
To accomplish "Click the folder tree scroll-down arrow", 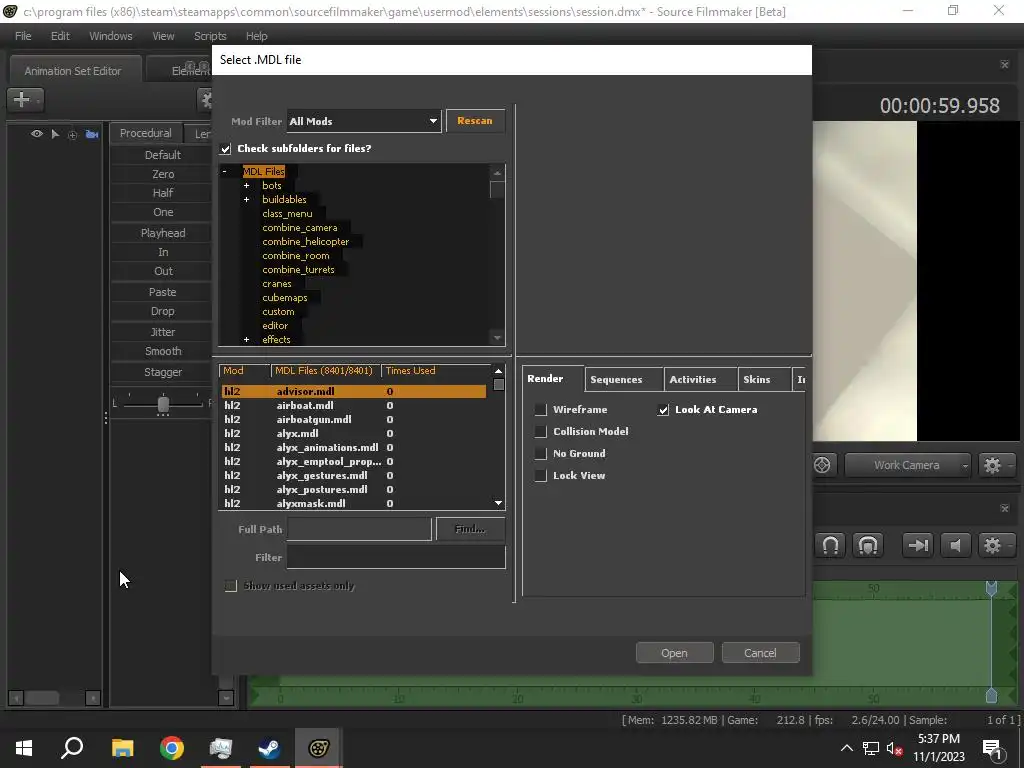I will point(498,338).
